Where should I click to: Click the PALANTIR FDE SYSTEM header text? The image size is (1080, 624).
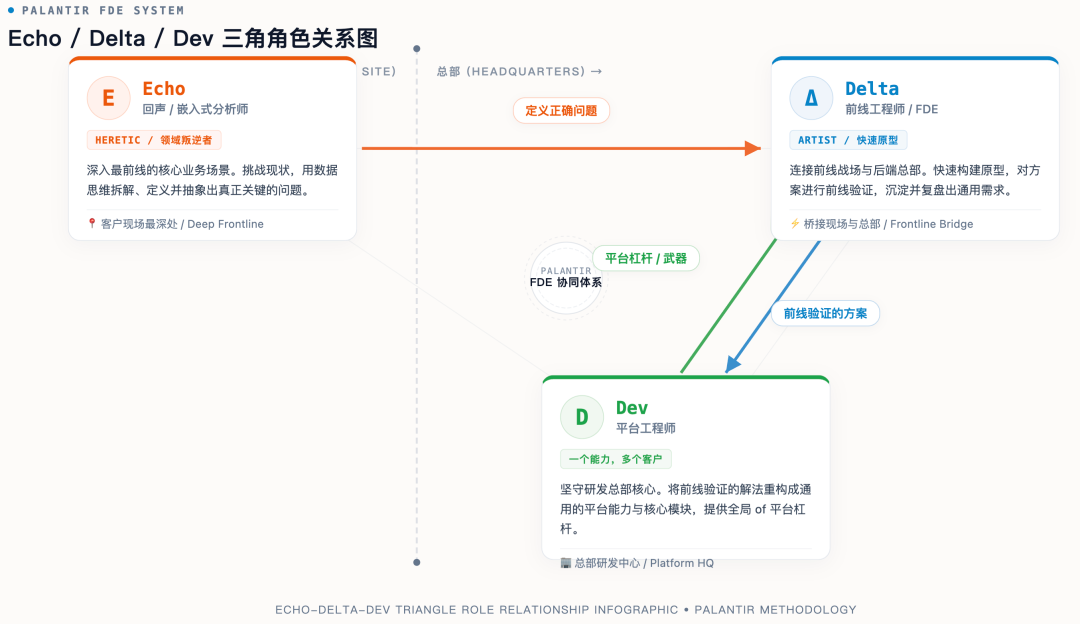pos(103,10)
